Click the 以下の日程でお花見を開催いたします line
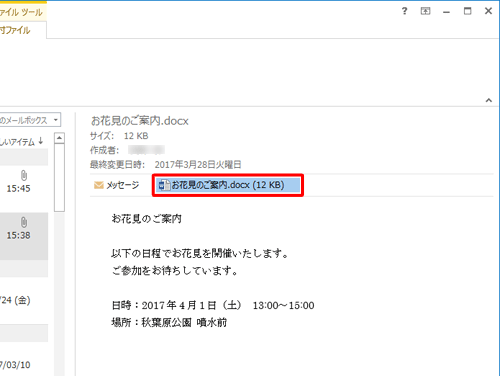 [x=200, y=254]
